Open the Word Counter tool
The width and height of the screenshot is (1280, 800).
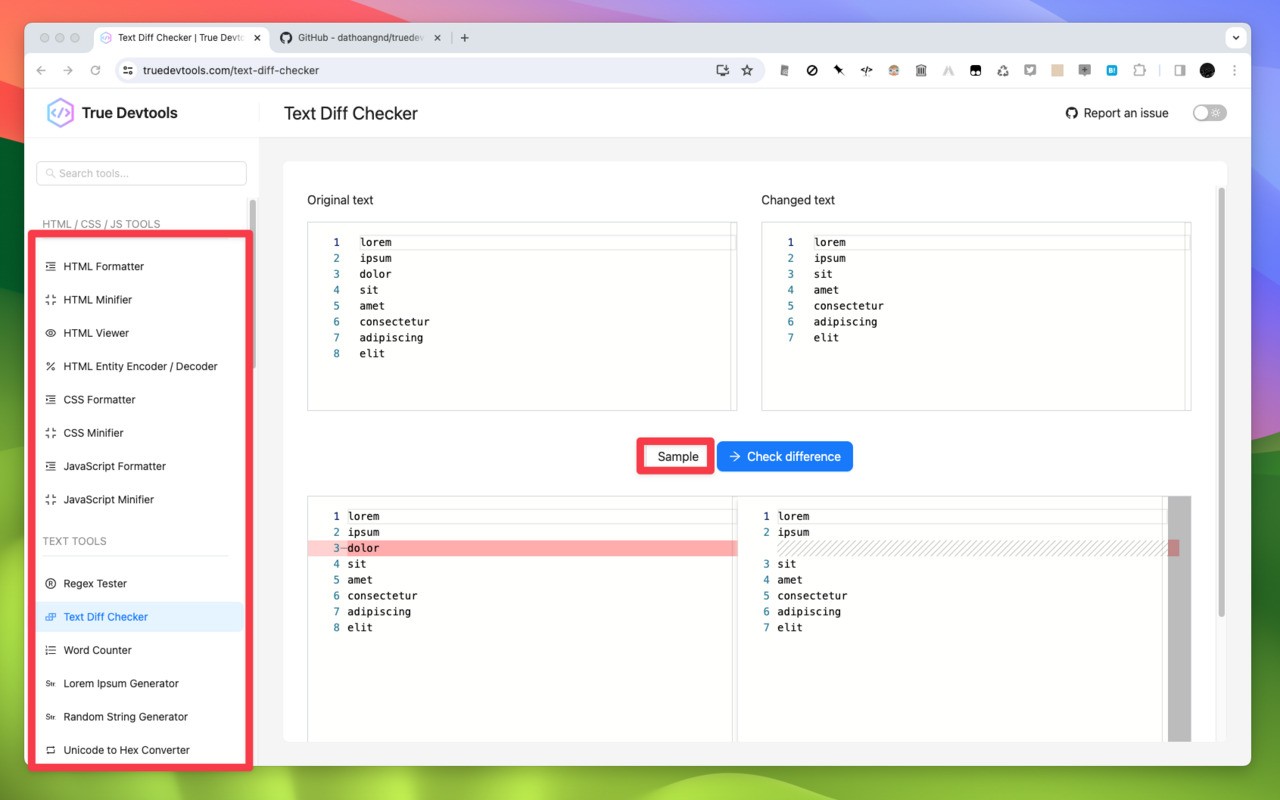pyautogui.click(x=97, y=650)
